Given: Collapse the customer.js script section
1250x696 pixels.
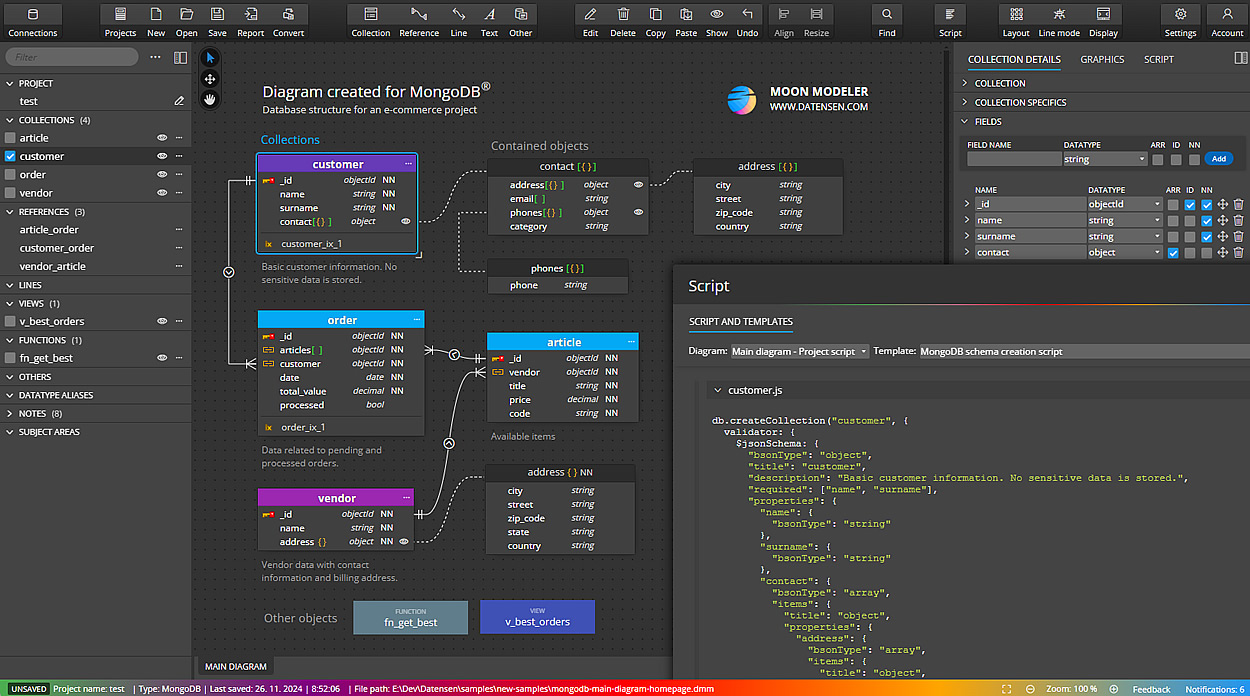Looking at the screenshot, I should (717, 390).
